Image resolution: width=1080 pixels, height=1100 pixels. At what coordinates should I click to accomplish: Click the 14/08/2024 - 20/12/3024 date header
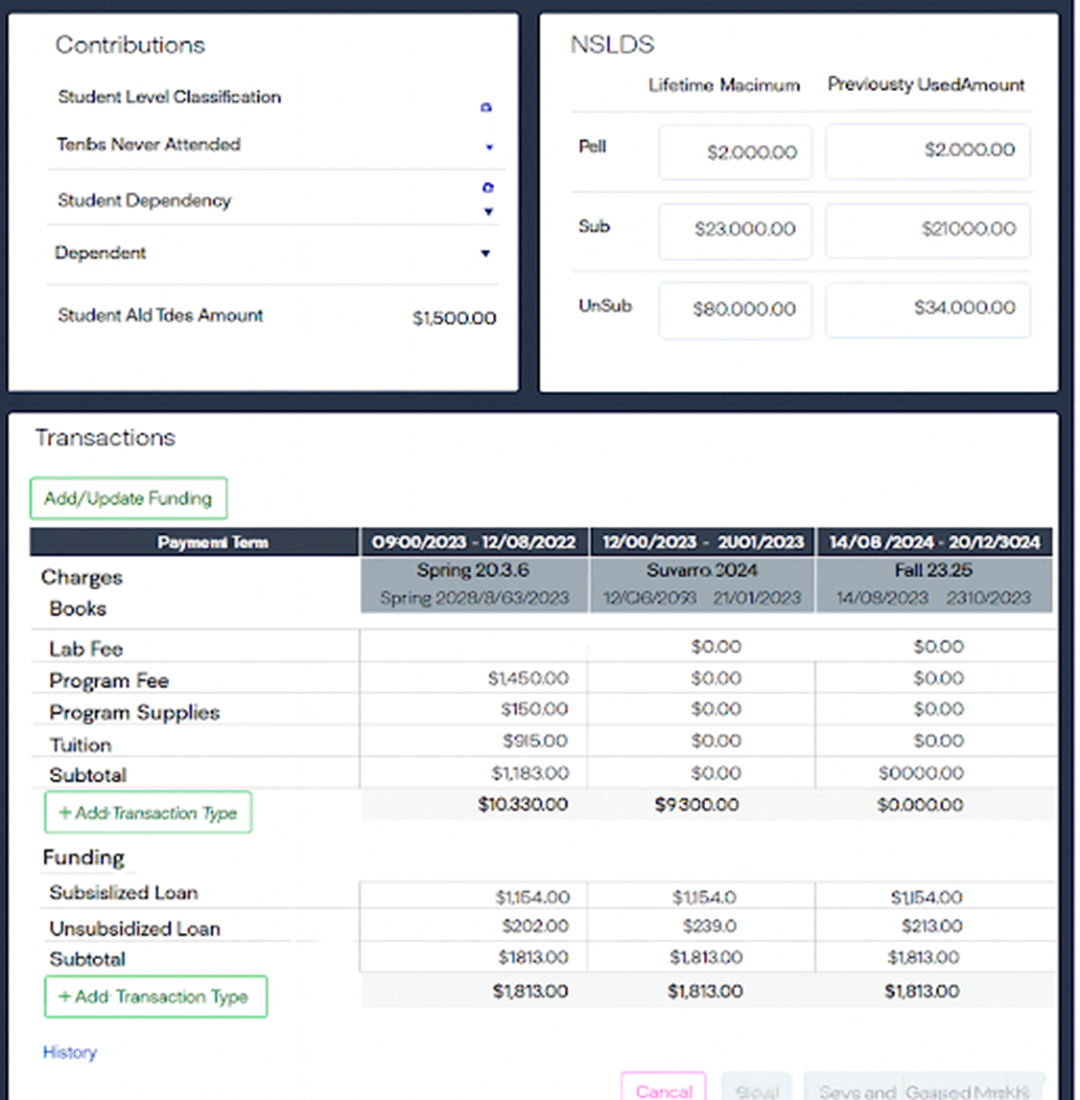tap(934, 542)
